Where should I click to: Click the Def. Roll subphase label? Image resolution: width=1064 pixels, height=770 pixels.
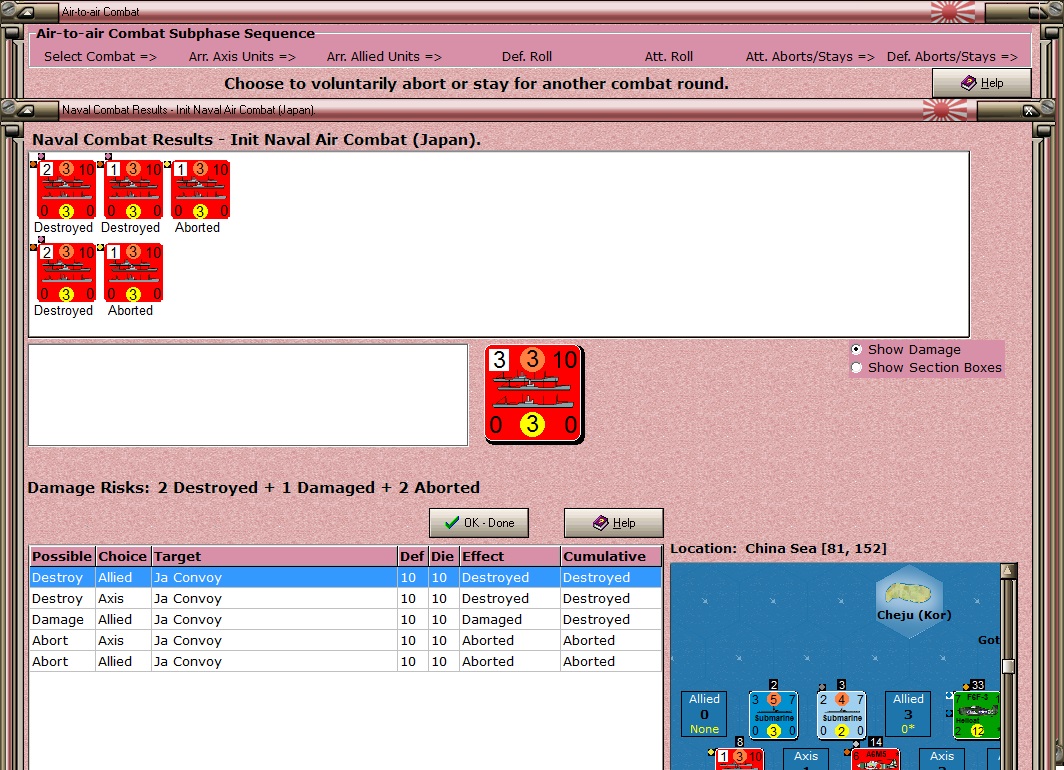click(527, 57)
